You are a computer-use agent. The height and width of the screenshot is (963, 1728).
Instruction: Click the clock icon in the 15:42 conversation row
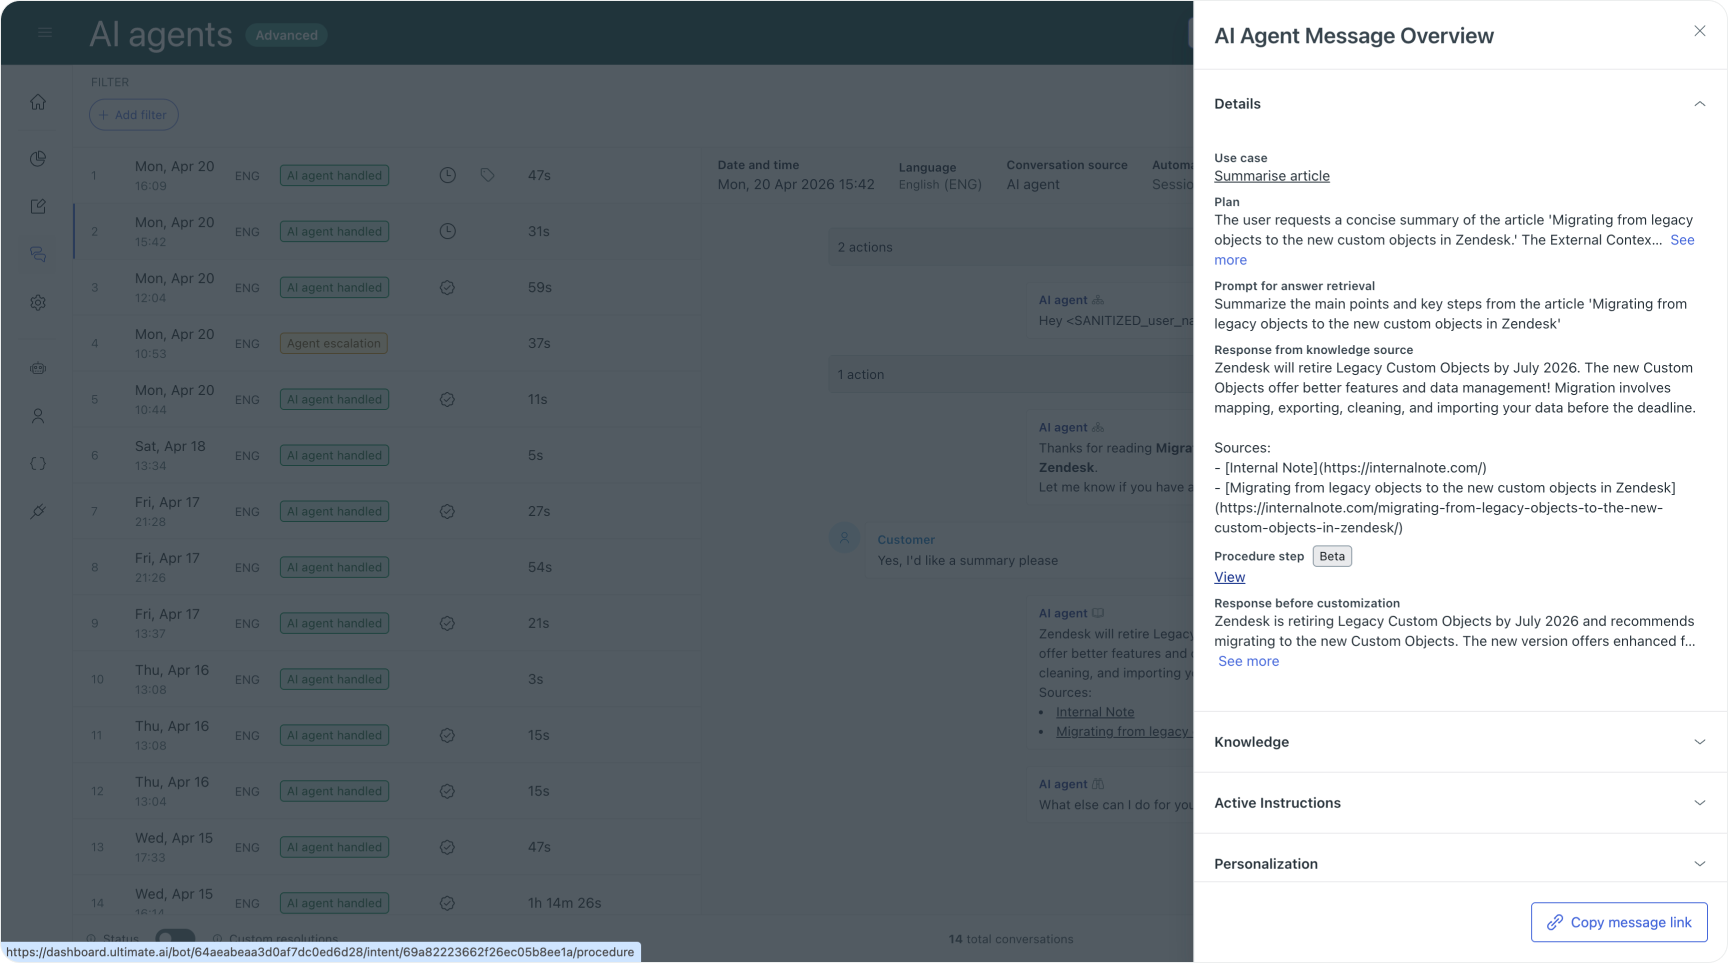[448, 231]
